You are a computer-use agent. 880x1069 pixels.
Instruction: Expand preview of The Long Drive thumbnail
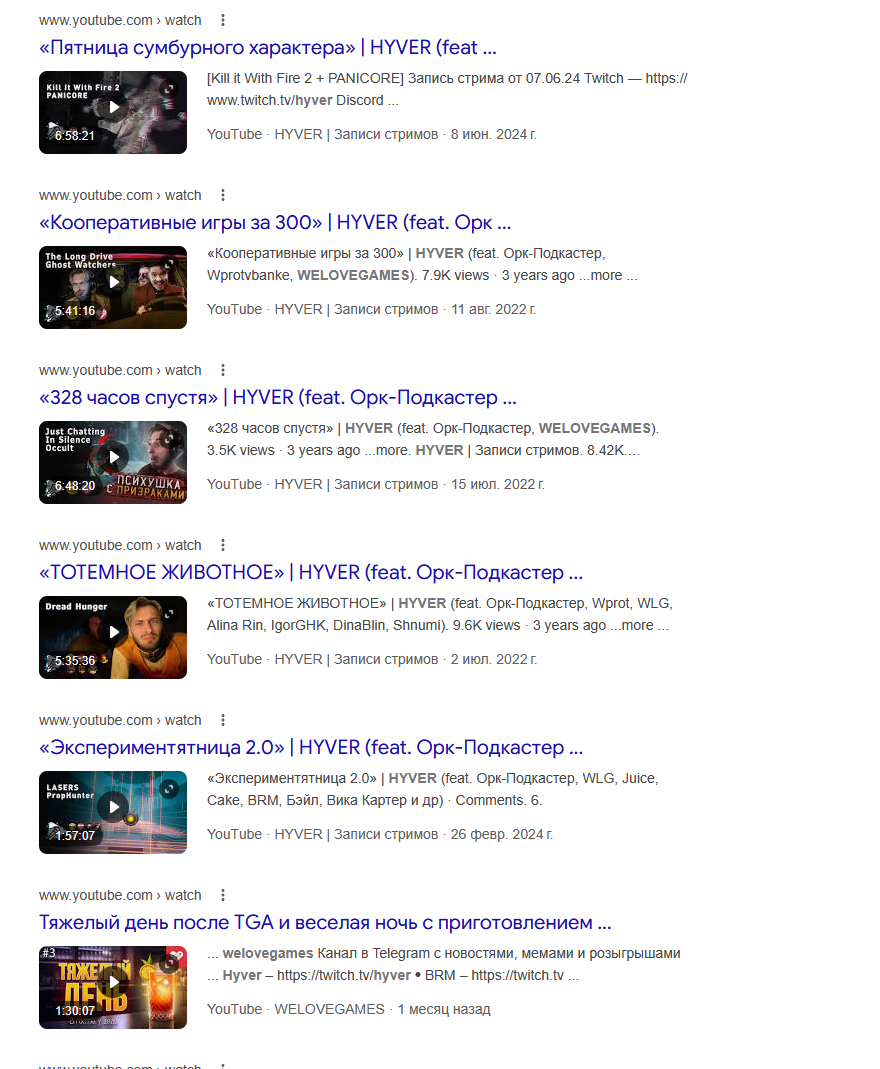point(168,264)
